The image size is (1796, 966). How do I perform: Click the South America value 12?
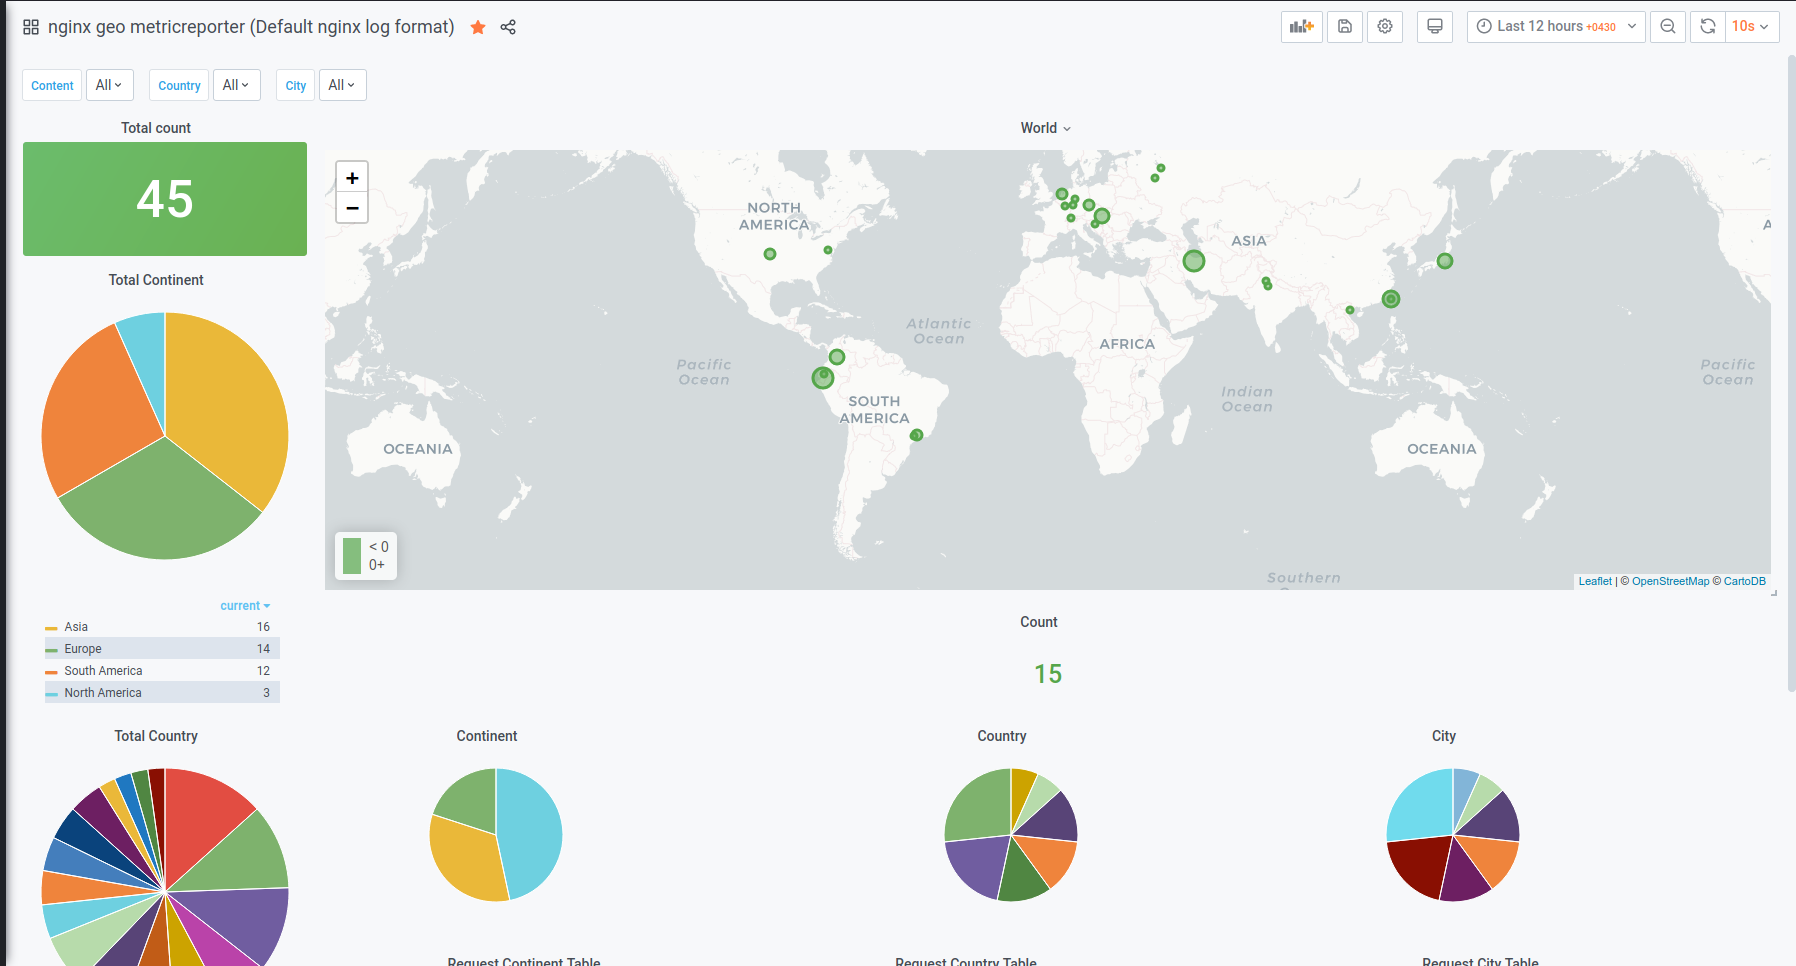(x=263, y=671)
